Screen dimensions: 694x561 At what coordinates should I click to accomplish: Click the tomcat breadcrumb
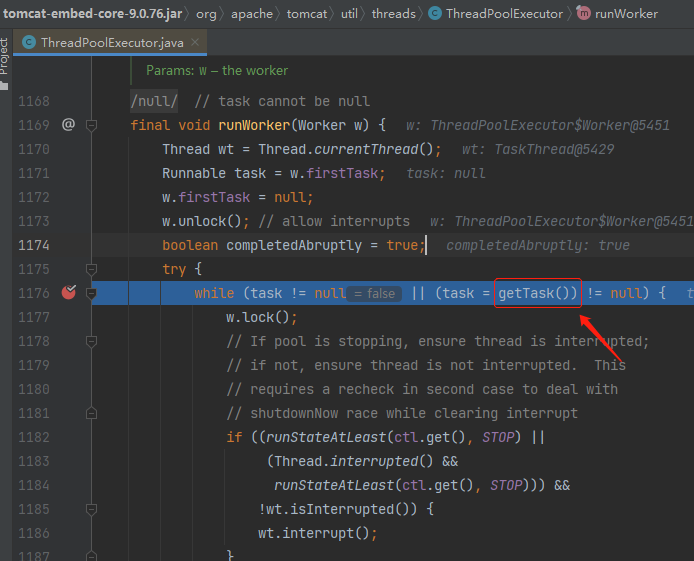[x=307, y=14]
